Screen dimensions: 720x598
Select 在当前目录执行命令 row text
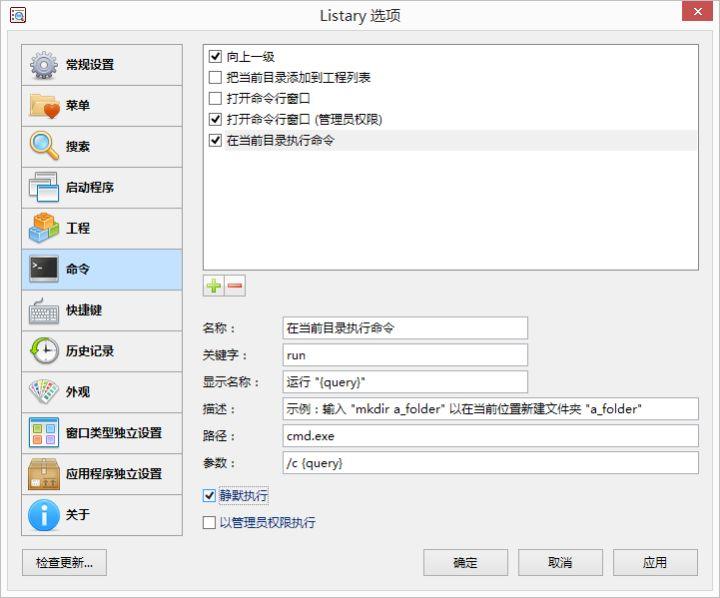(x=280, y=140)
